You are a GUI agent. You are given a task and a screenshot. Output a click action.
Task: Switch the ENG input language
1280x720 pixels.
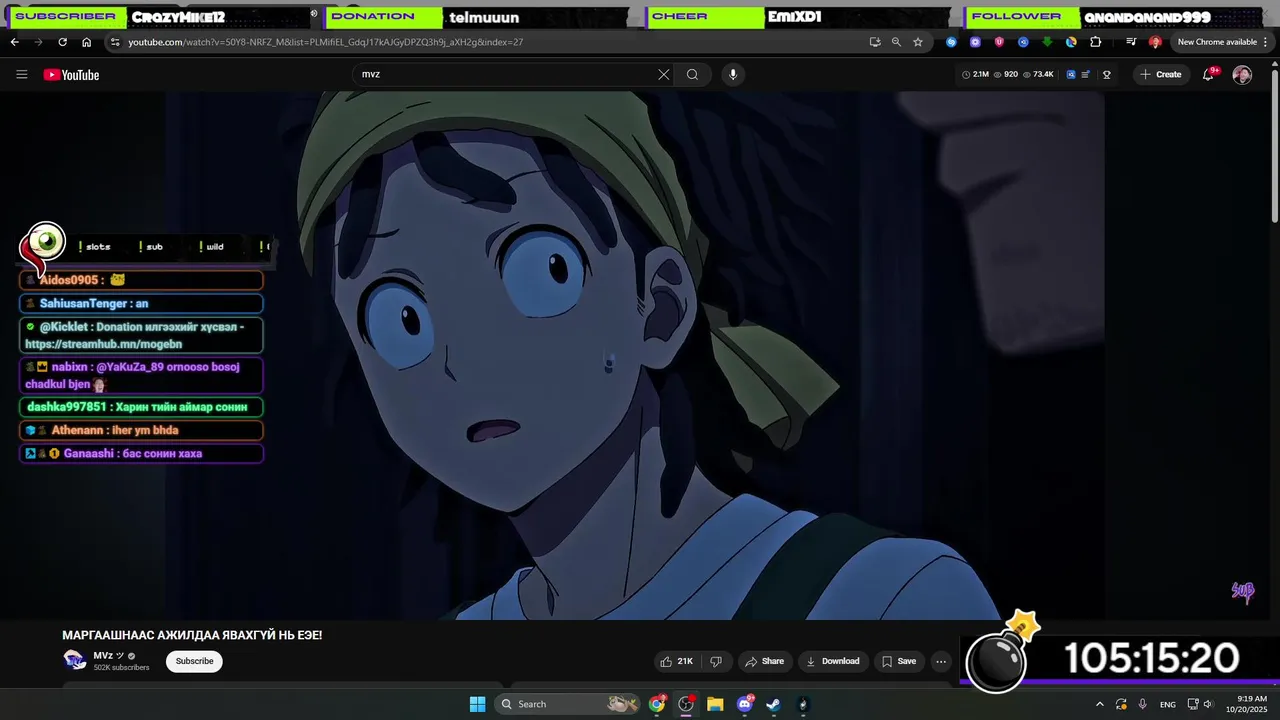pos(1167,704)
